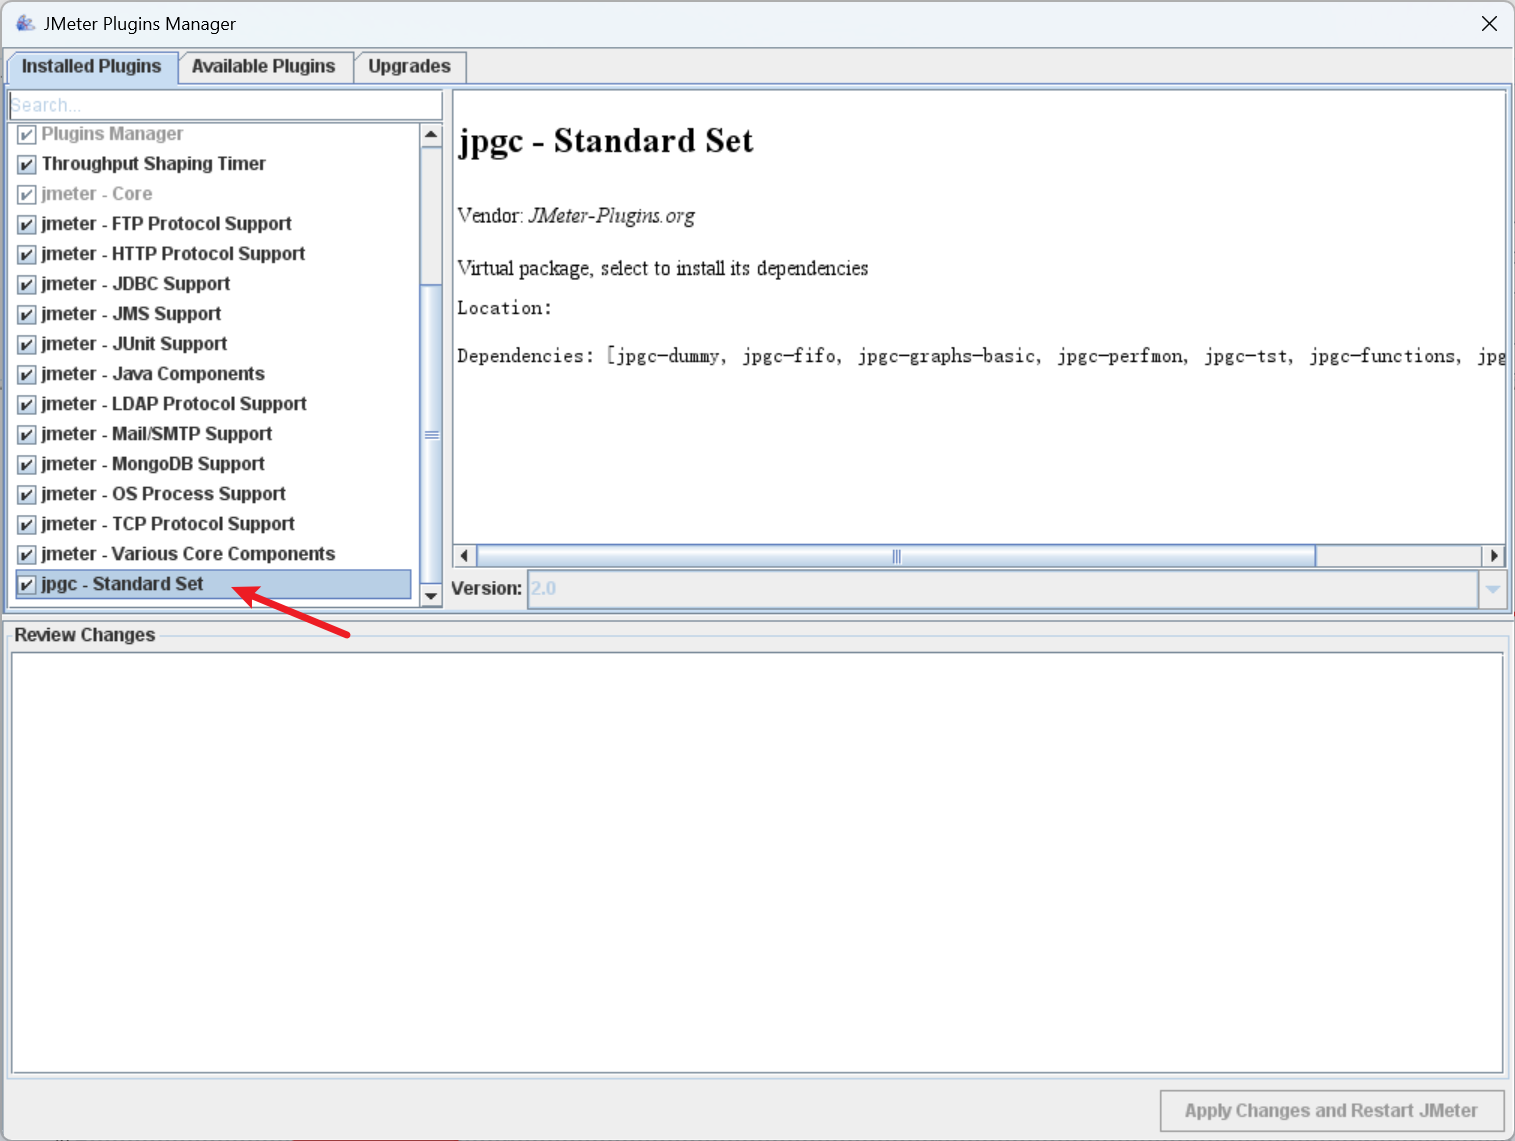Uncheck jmeter - JMS Support checkbox
1515x1141 pixels.
[27, 314]
